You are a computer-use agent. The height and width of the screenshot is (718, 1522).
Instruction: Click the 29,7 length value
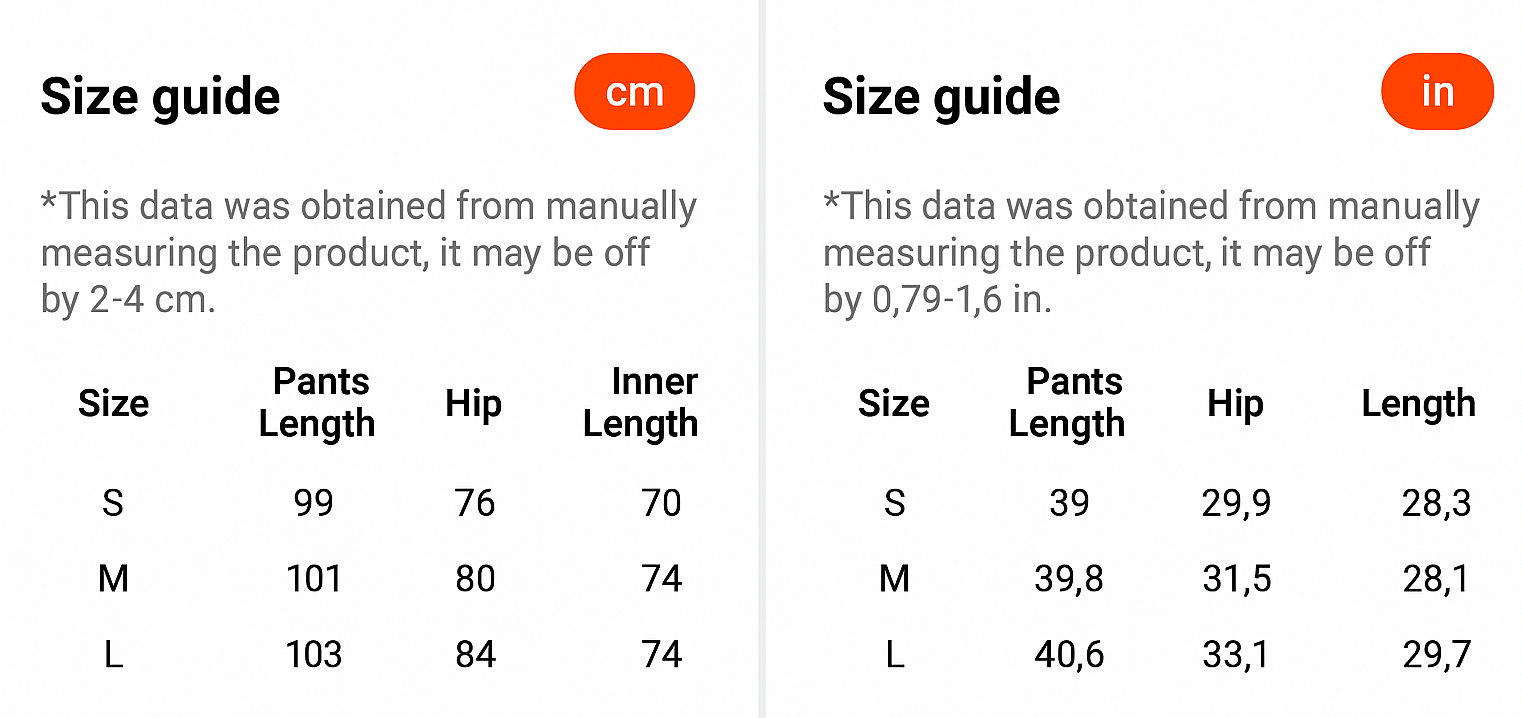(1436, 654)
